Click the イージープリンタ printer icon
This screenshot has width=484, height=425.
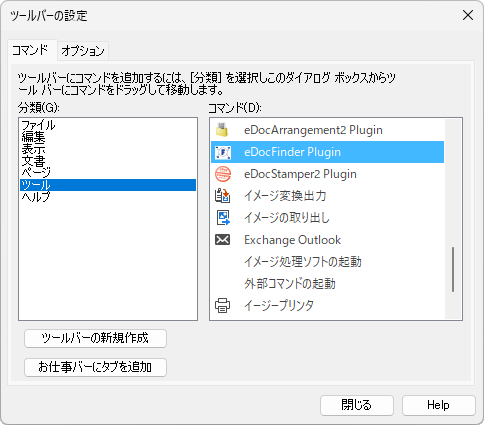[x=222, y=305]
